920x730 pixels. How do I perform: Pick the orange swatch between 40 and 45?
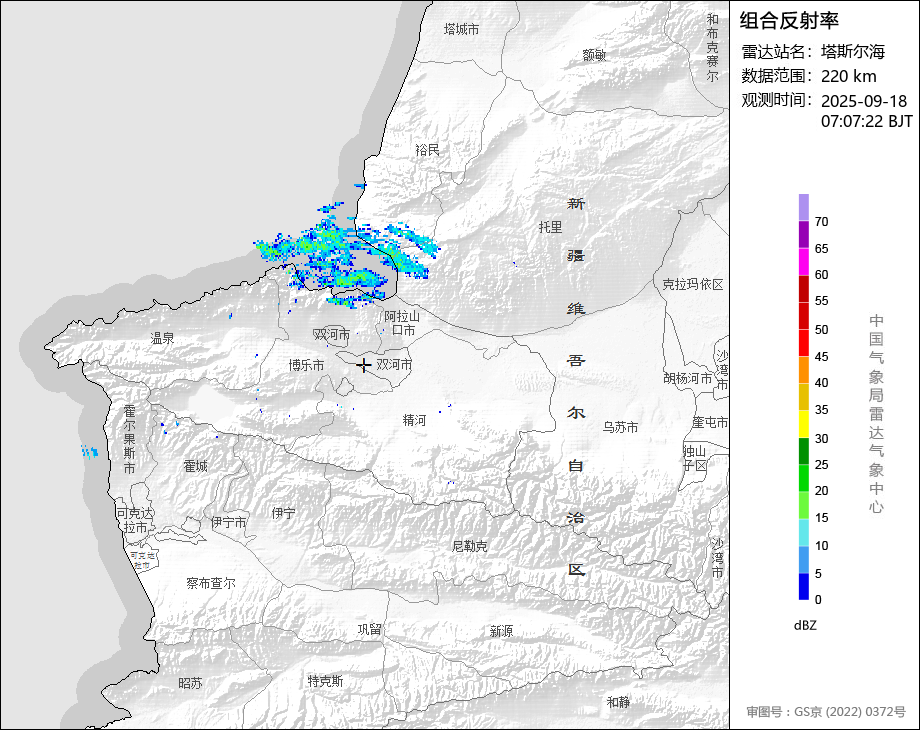click(x=803, y=370)
